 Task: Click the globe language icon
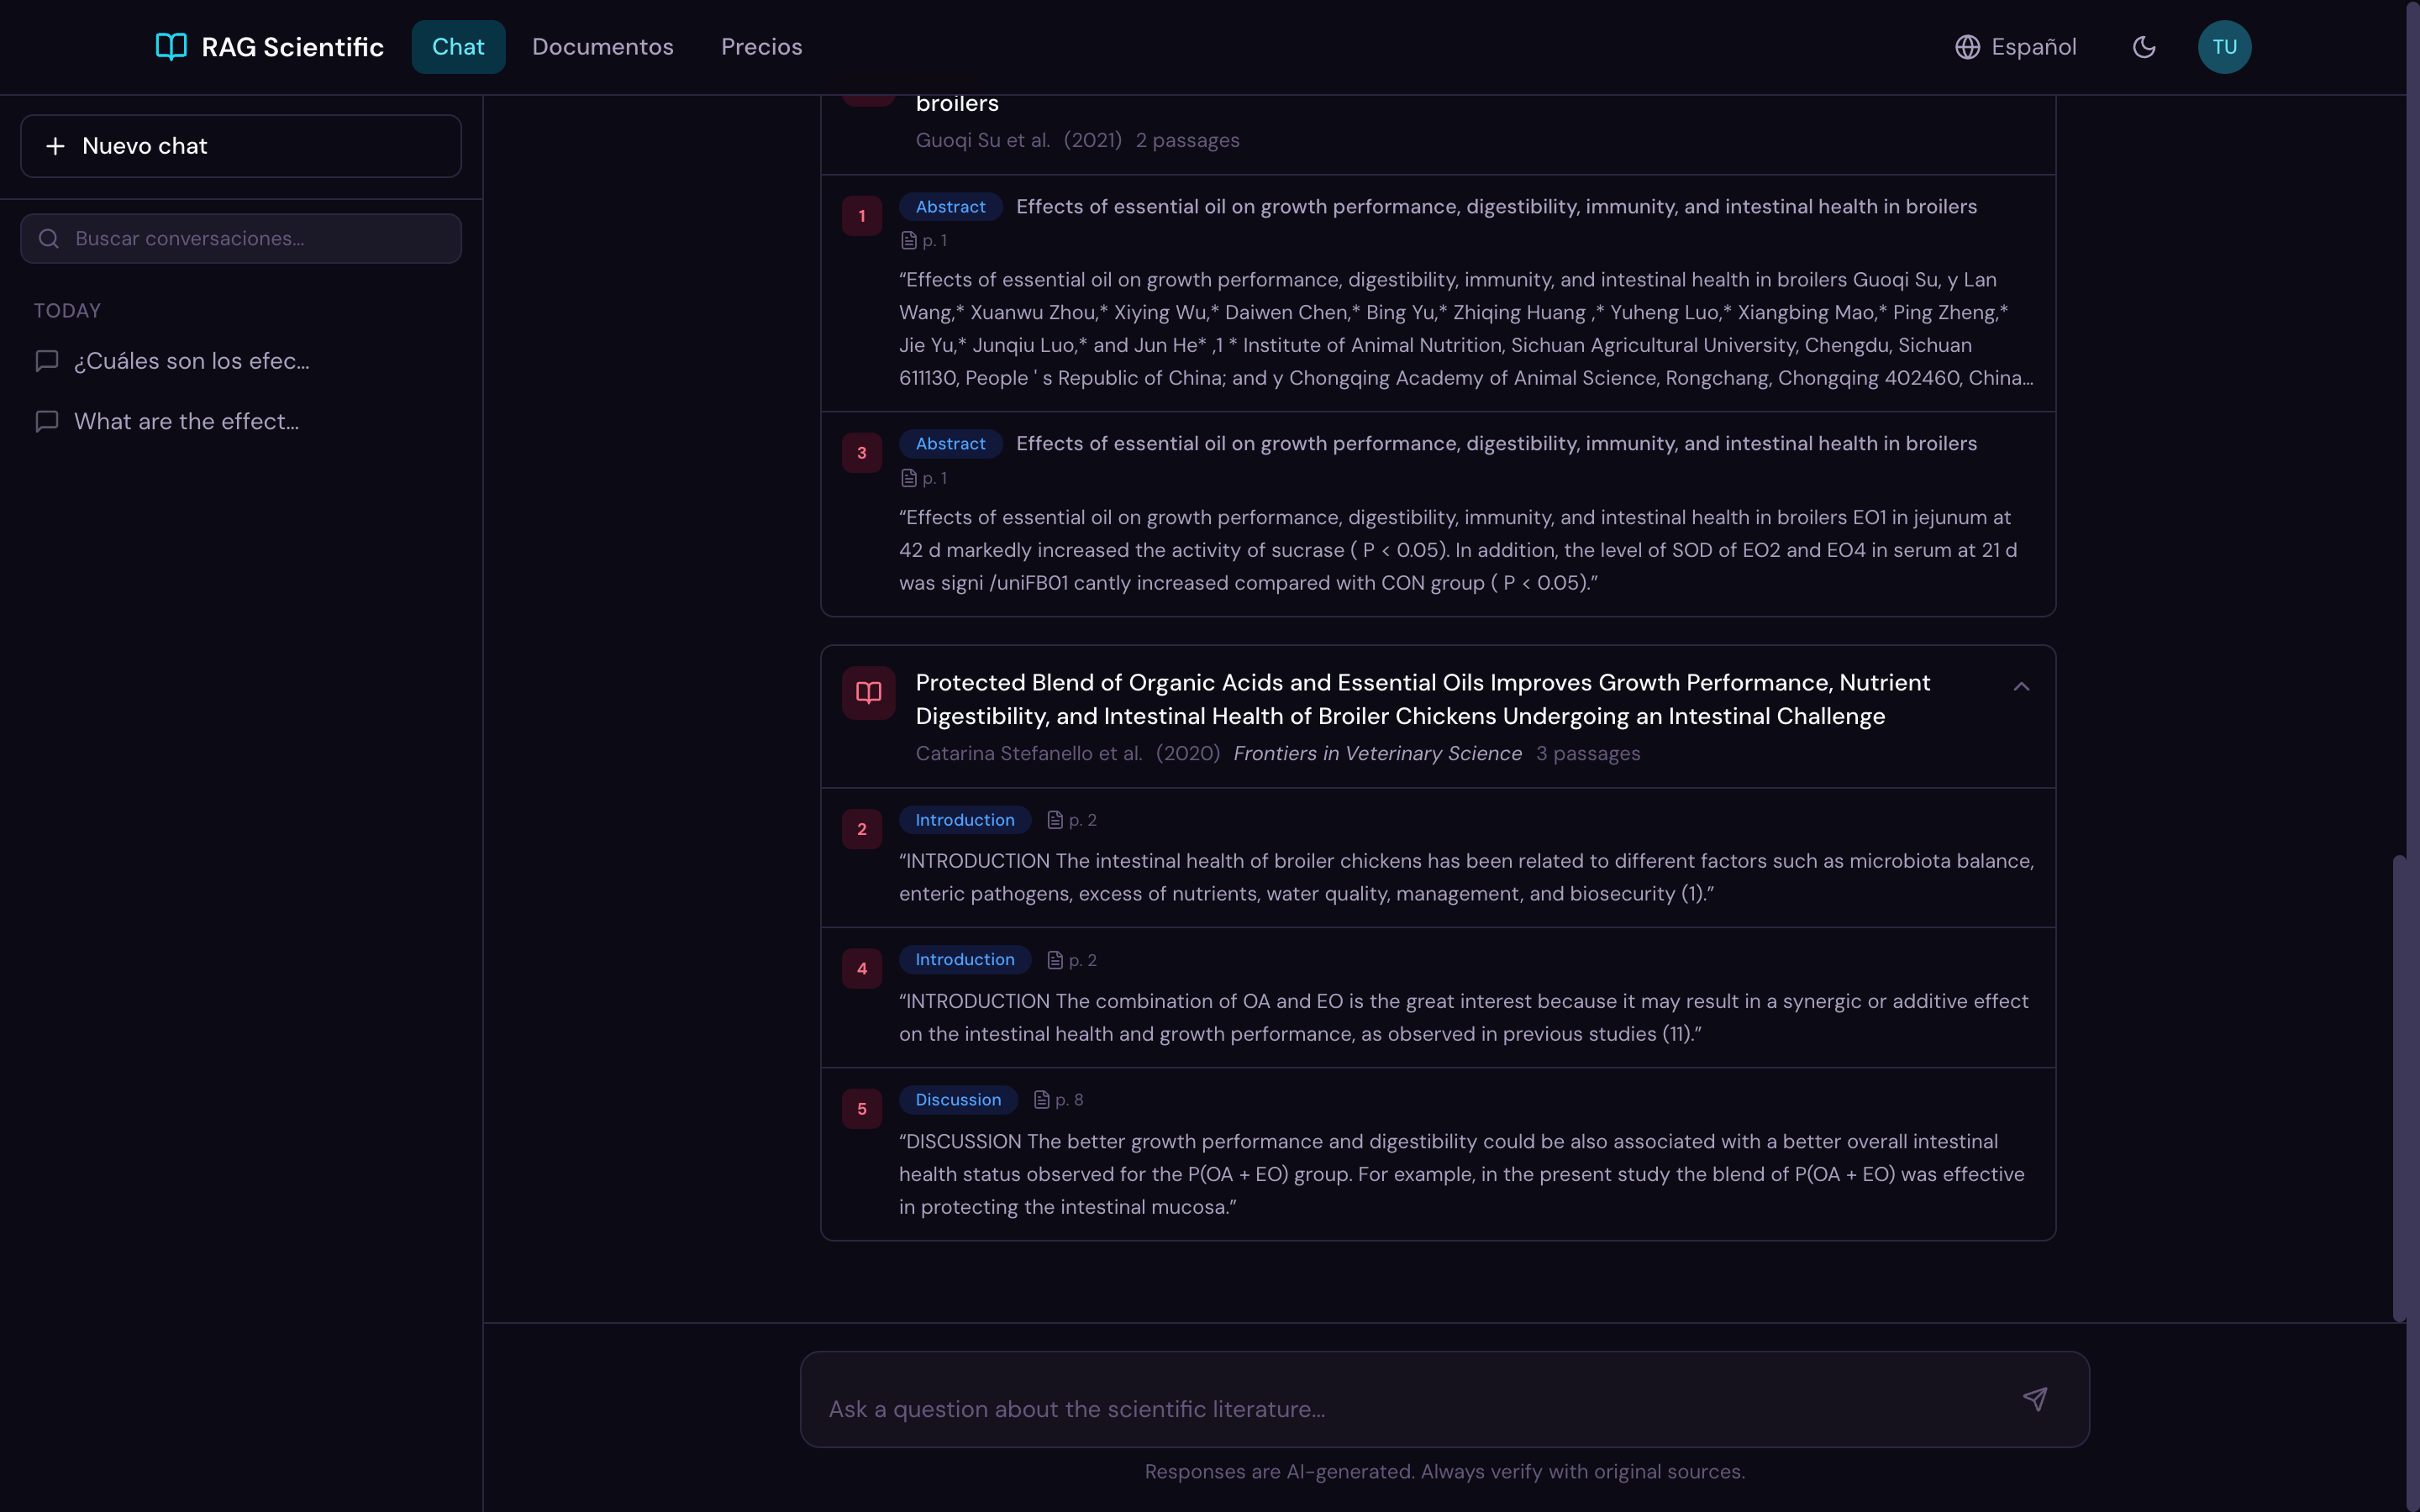coord(1967,47)
